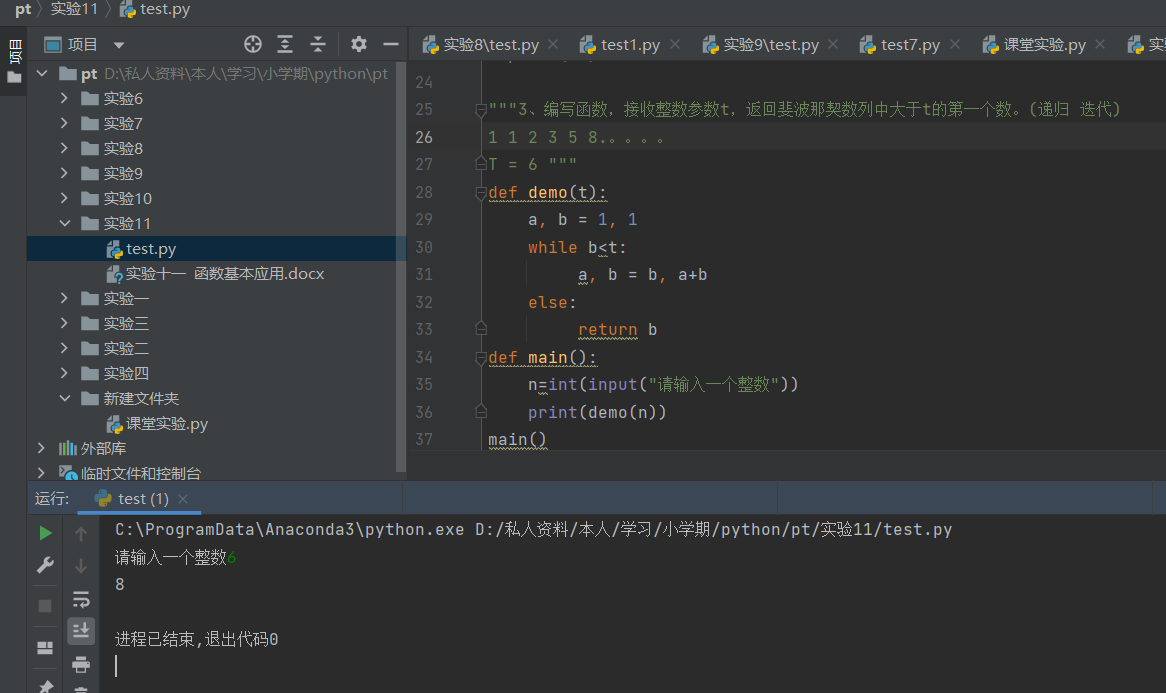Collapse the pt root folder
Viewport: 1166px width, 693px height.
coord(42,74)
